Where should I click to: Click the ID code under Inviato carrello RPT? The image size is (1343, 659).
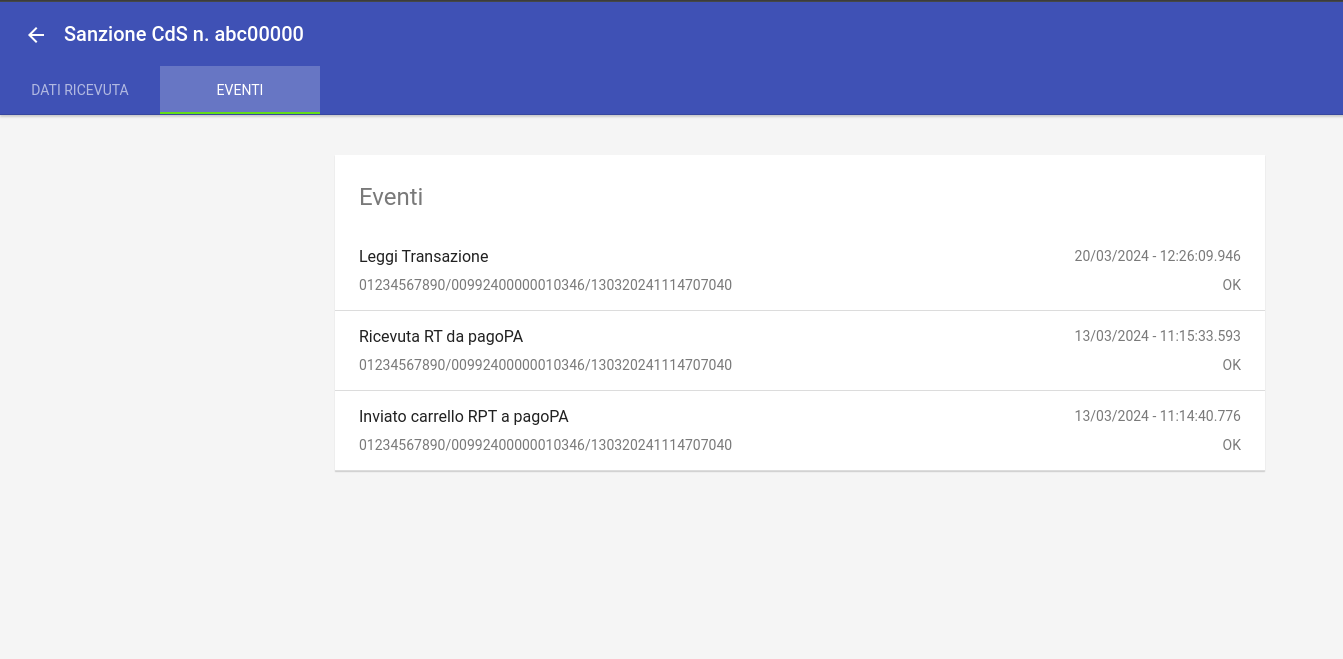[x=545, y=445]
